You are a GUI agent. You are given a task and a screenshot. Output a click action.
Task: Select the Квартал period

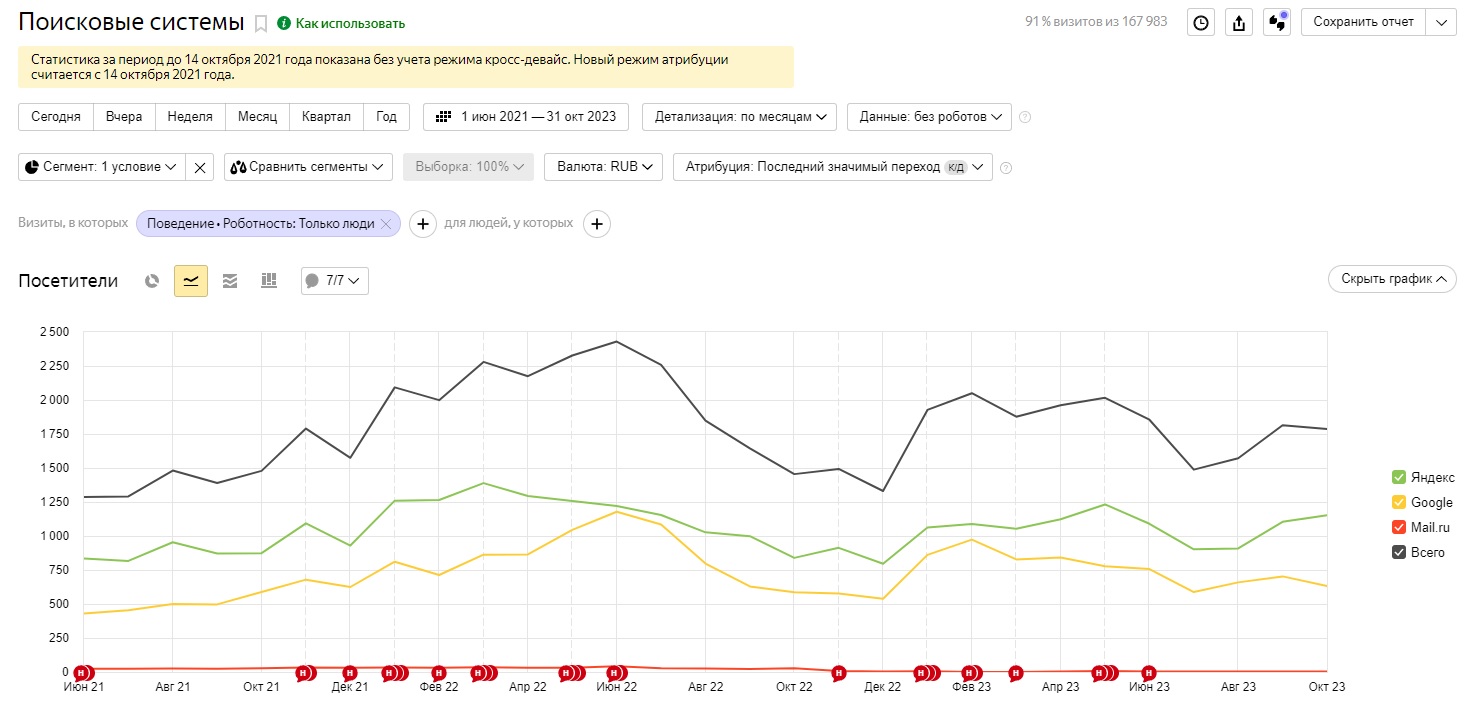click(x=326, y=117)
